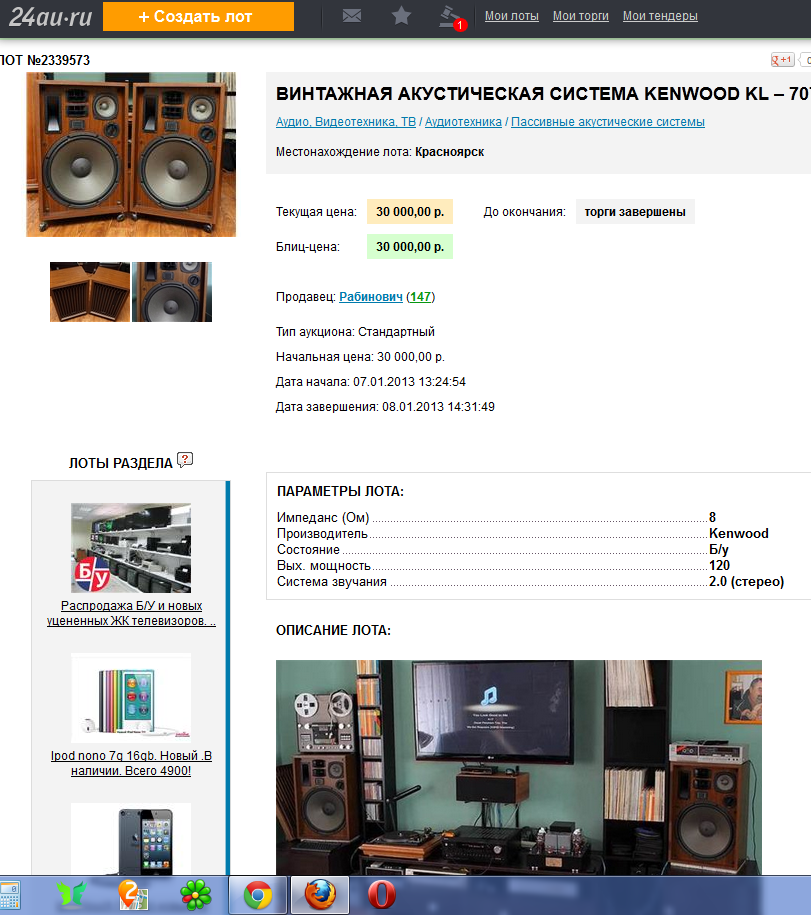Click location value Красноярск
Image resolution: width=811 pixels, height=915 pixels.
449,152
